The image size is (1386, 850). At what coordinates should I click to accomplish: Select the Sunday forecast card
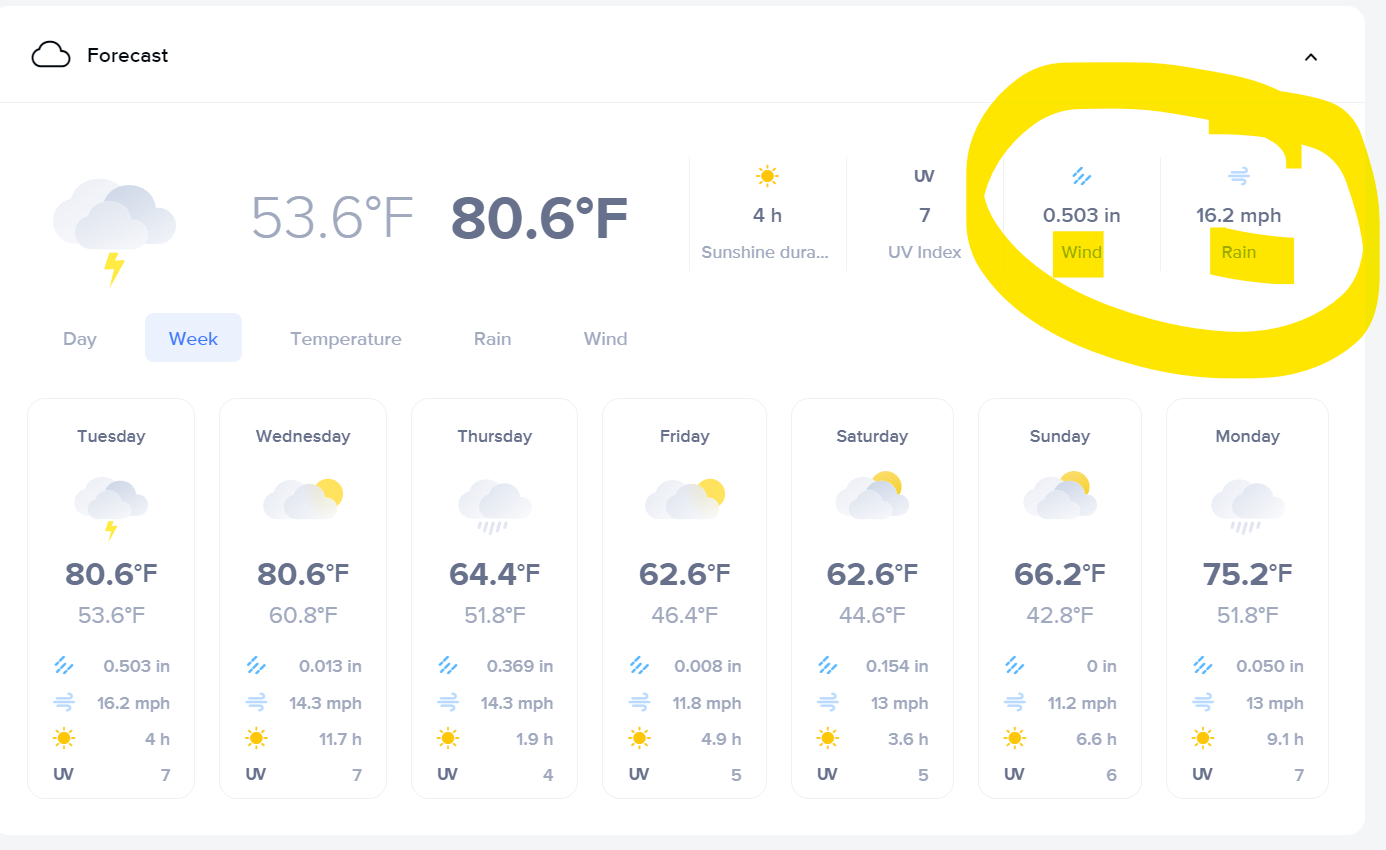pos(1059,598)
